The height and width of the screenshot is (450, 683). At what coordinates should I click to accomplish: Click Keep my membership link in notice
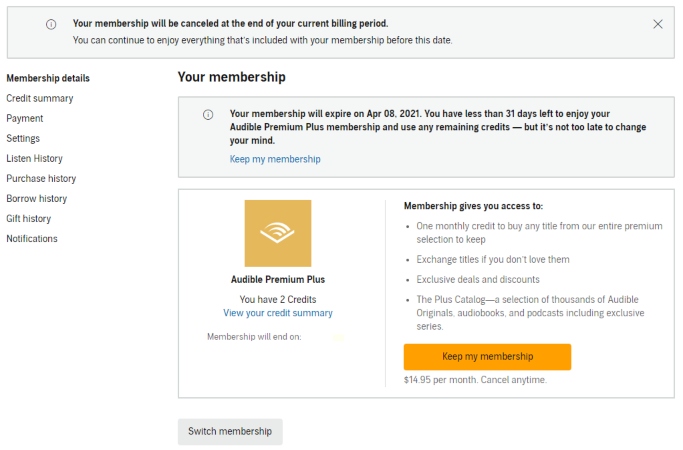pyautogui.click(x=275, y=159)
